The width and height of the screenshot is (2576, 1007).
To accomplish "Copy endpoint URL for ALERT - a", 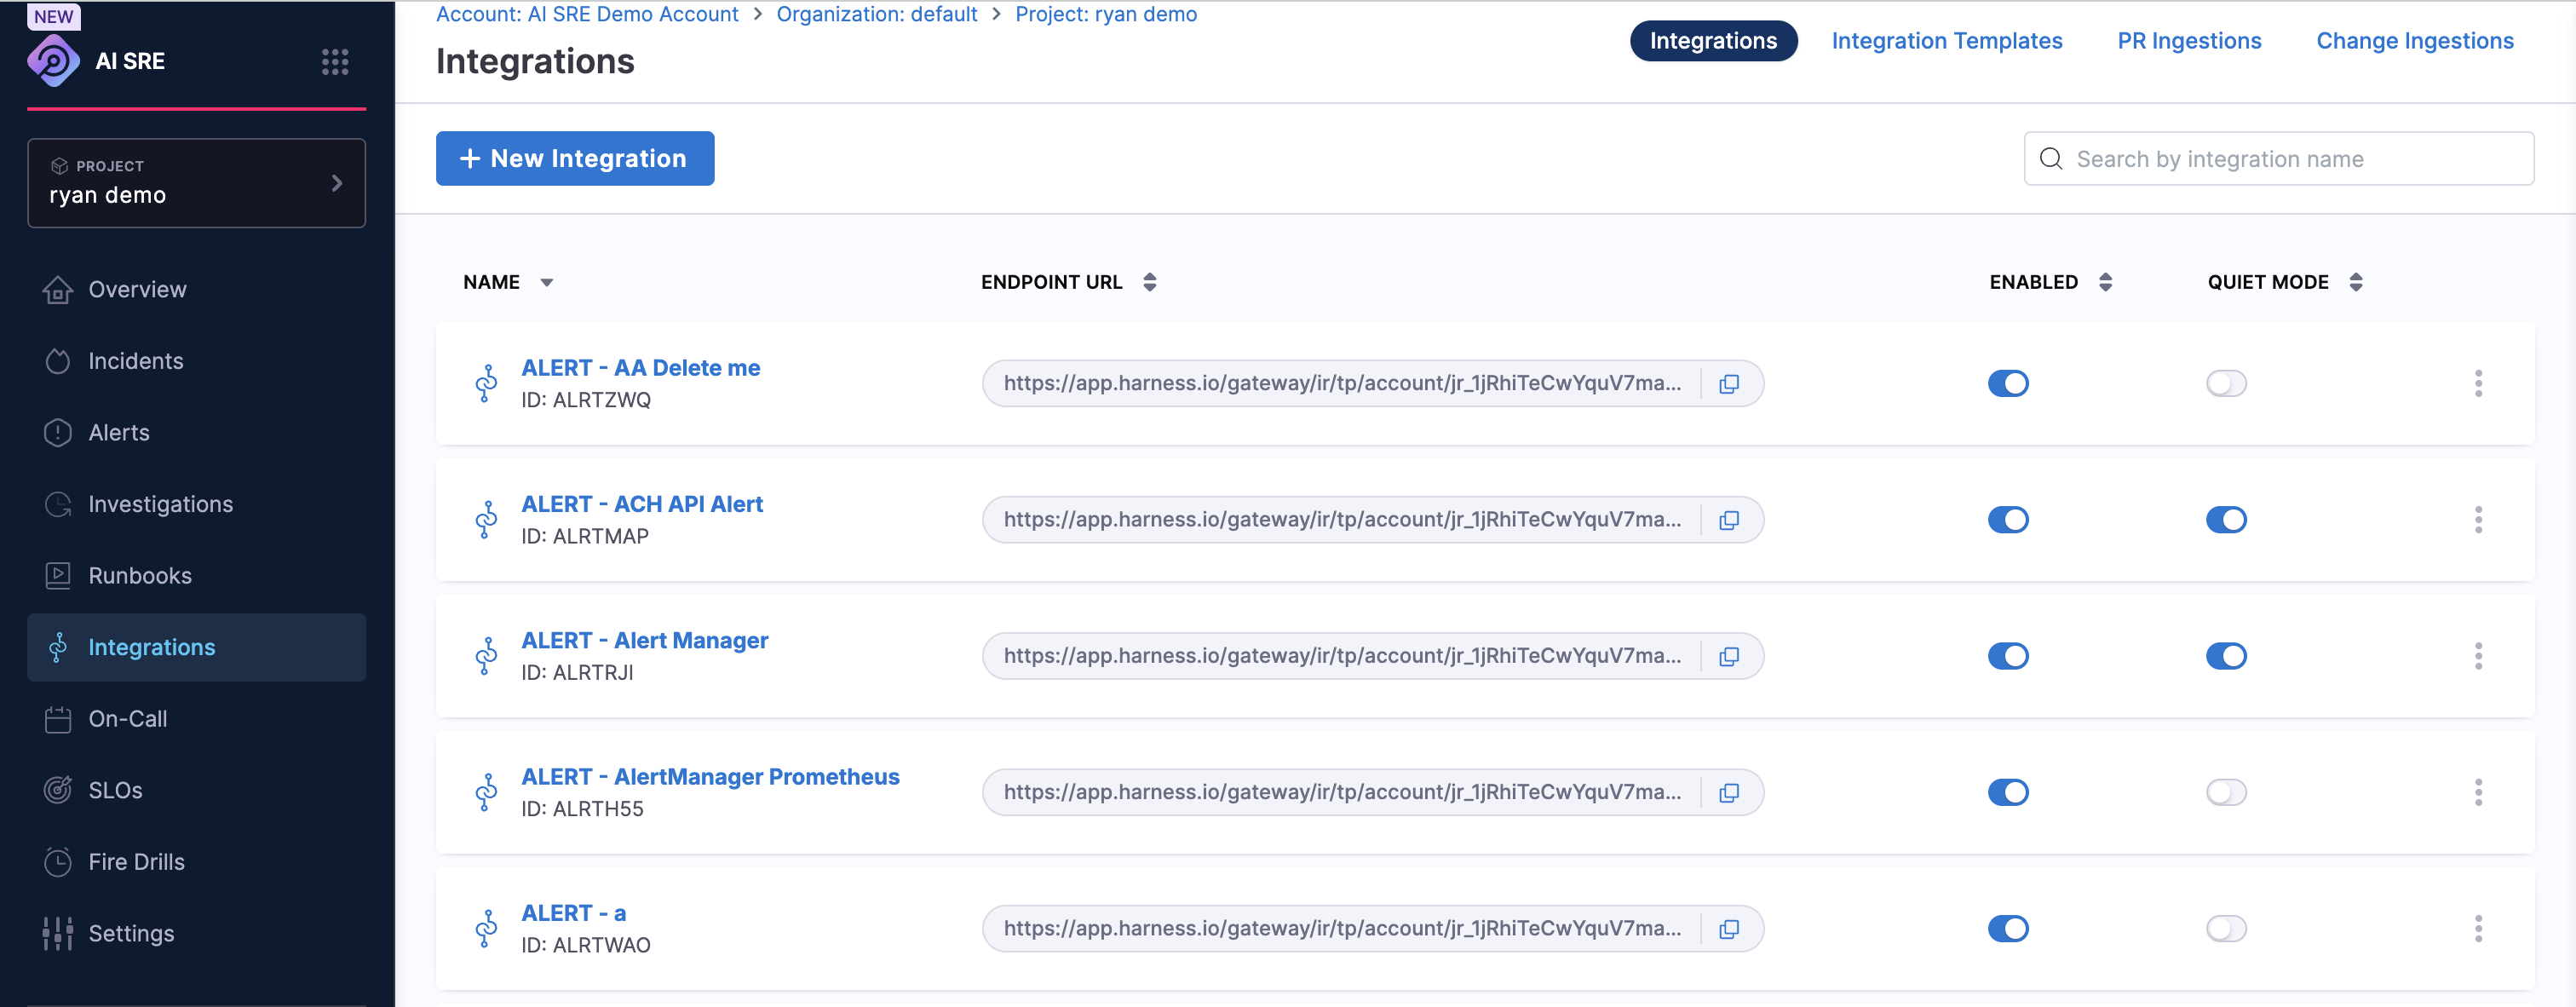I will point(1729,929).
